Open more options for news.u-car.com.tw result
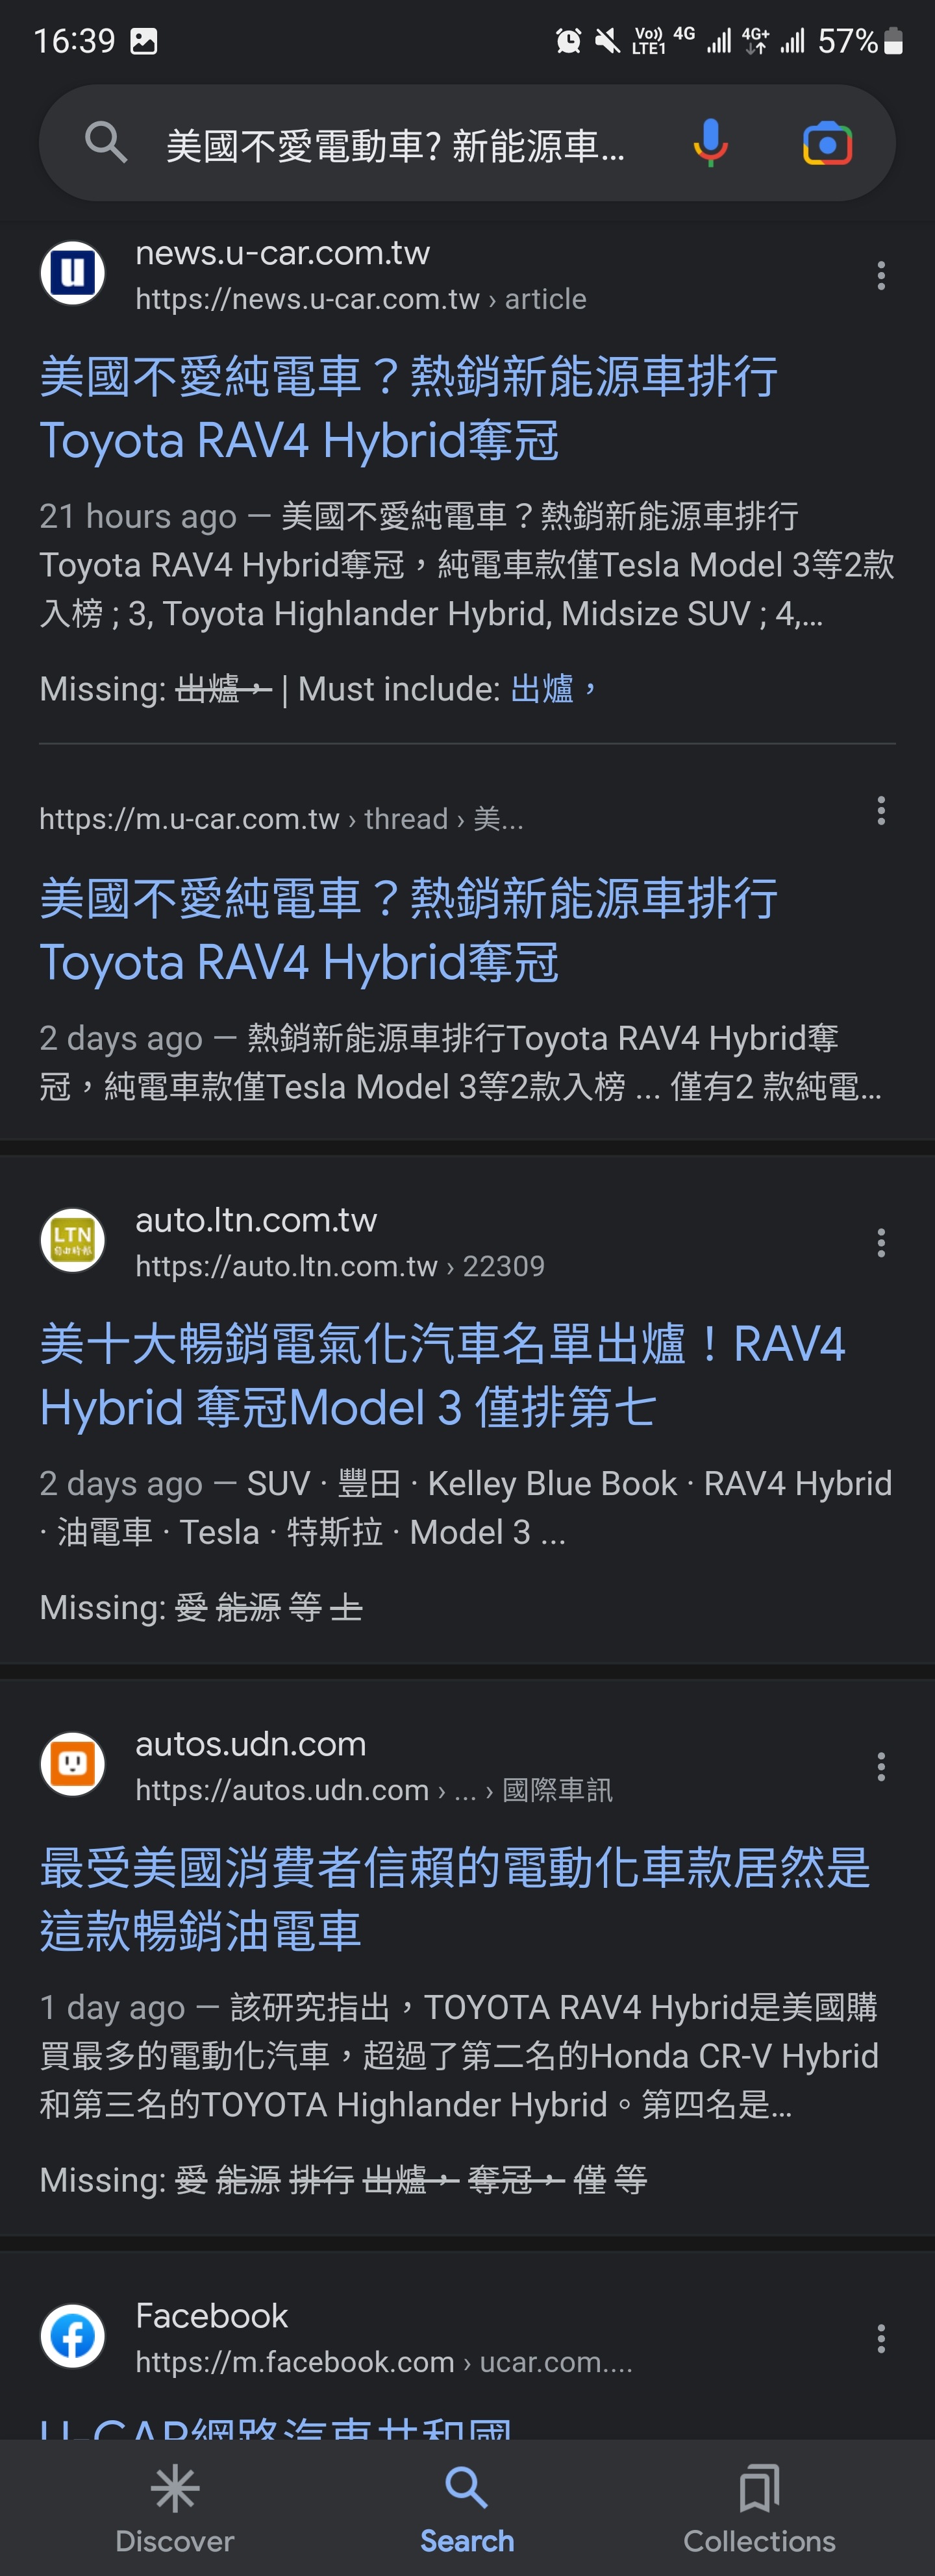Image resolution: width=935 pixels, height=2576 pixels. pyautogui.click(x=881, y=275)
